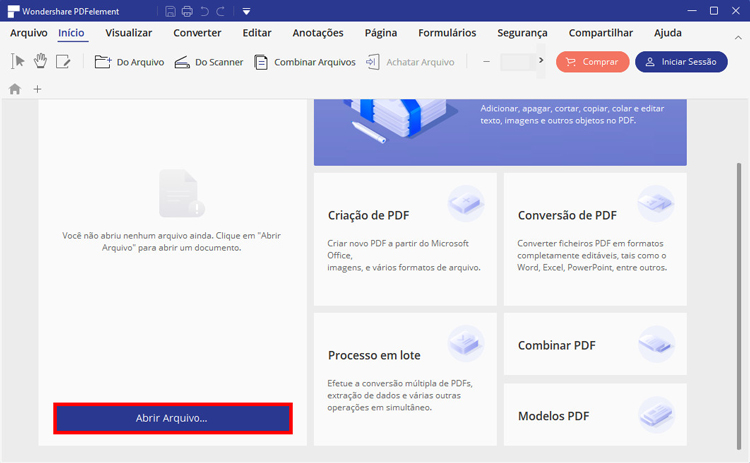Click the Redo arrow icon

pyautogui.click(x=221, y=11)
